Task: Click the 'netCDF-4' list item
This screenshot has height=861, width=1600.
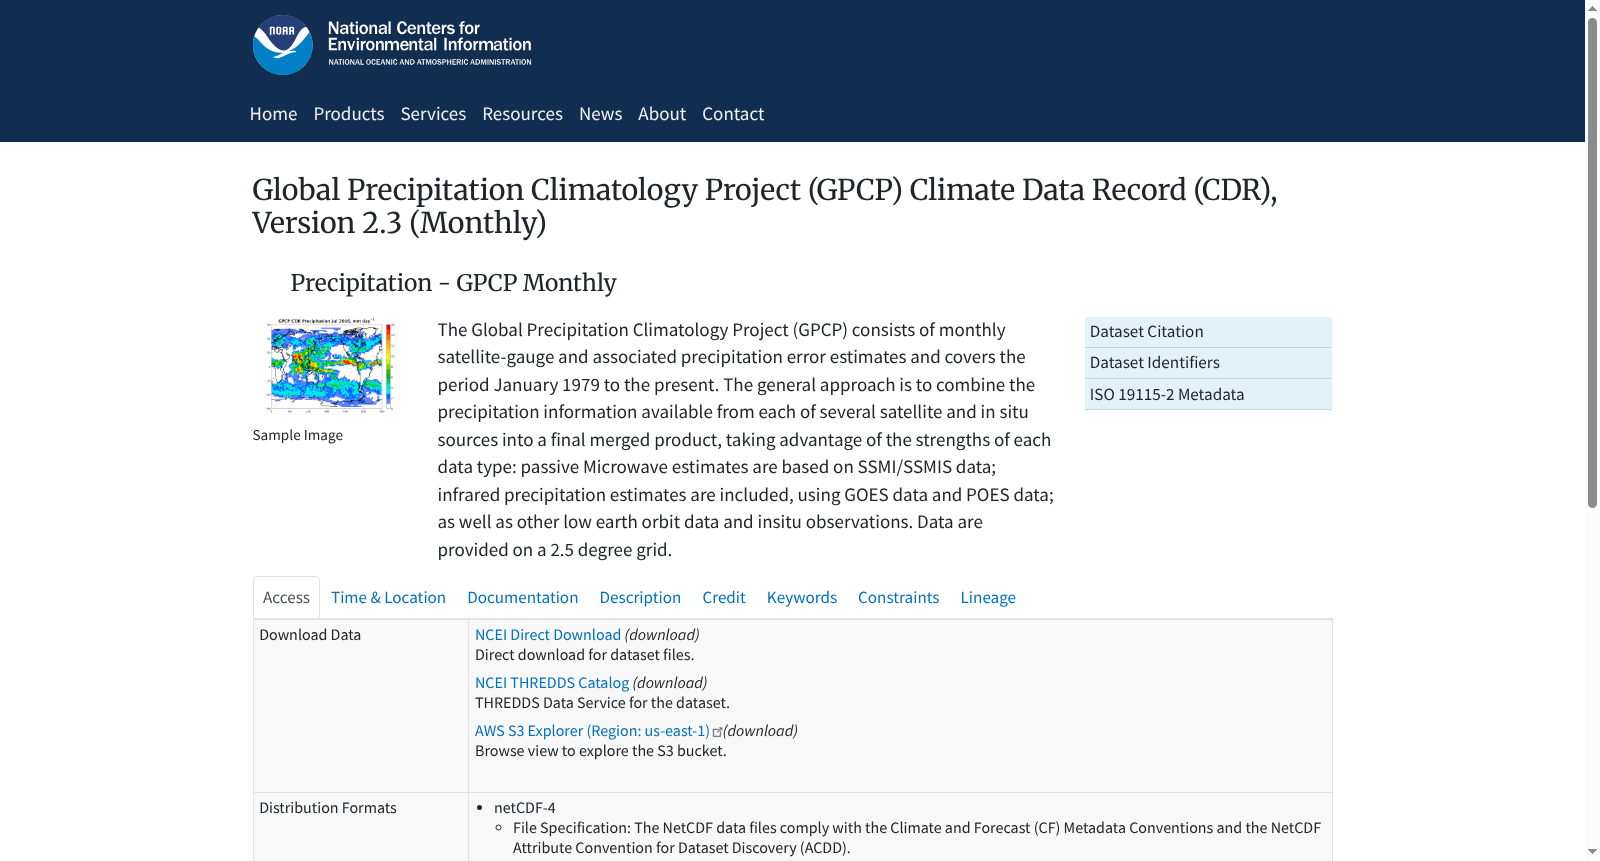Action: point(524,808)
